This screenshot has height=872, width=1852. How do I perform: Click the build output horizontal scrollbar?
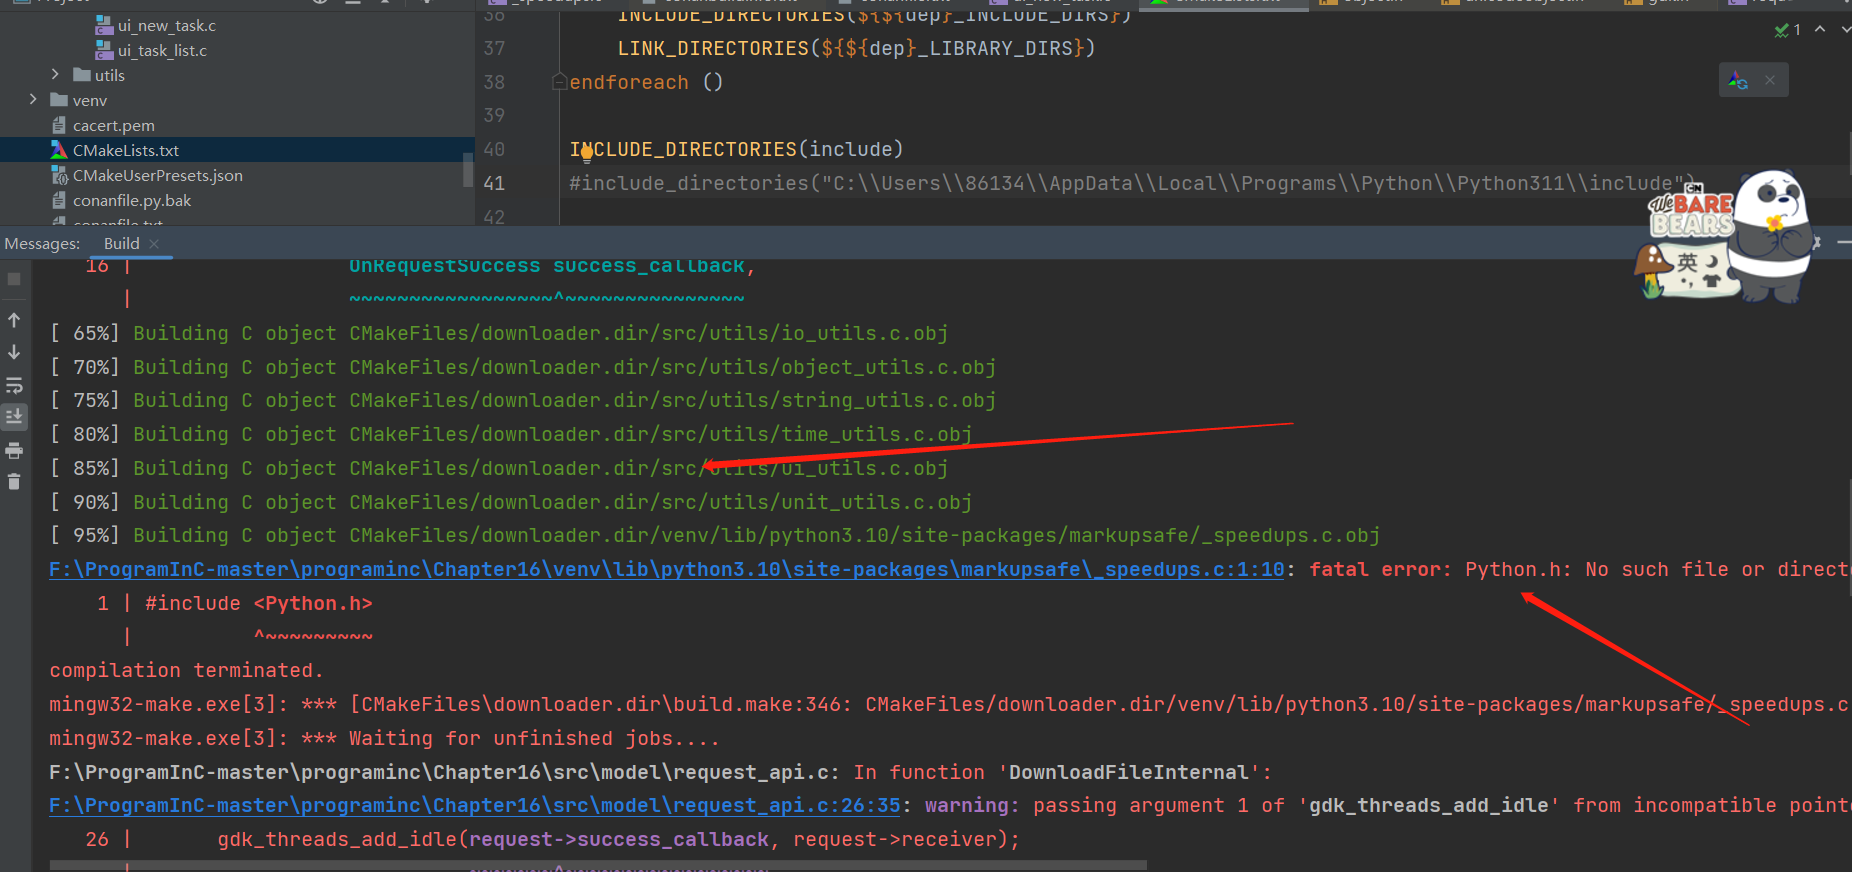pyautogui.click(x=598, y=866)
